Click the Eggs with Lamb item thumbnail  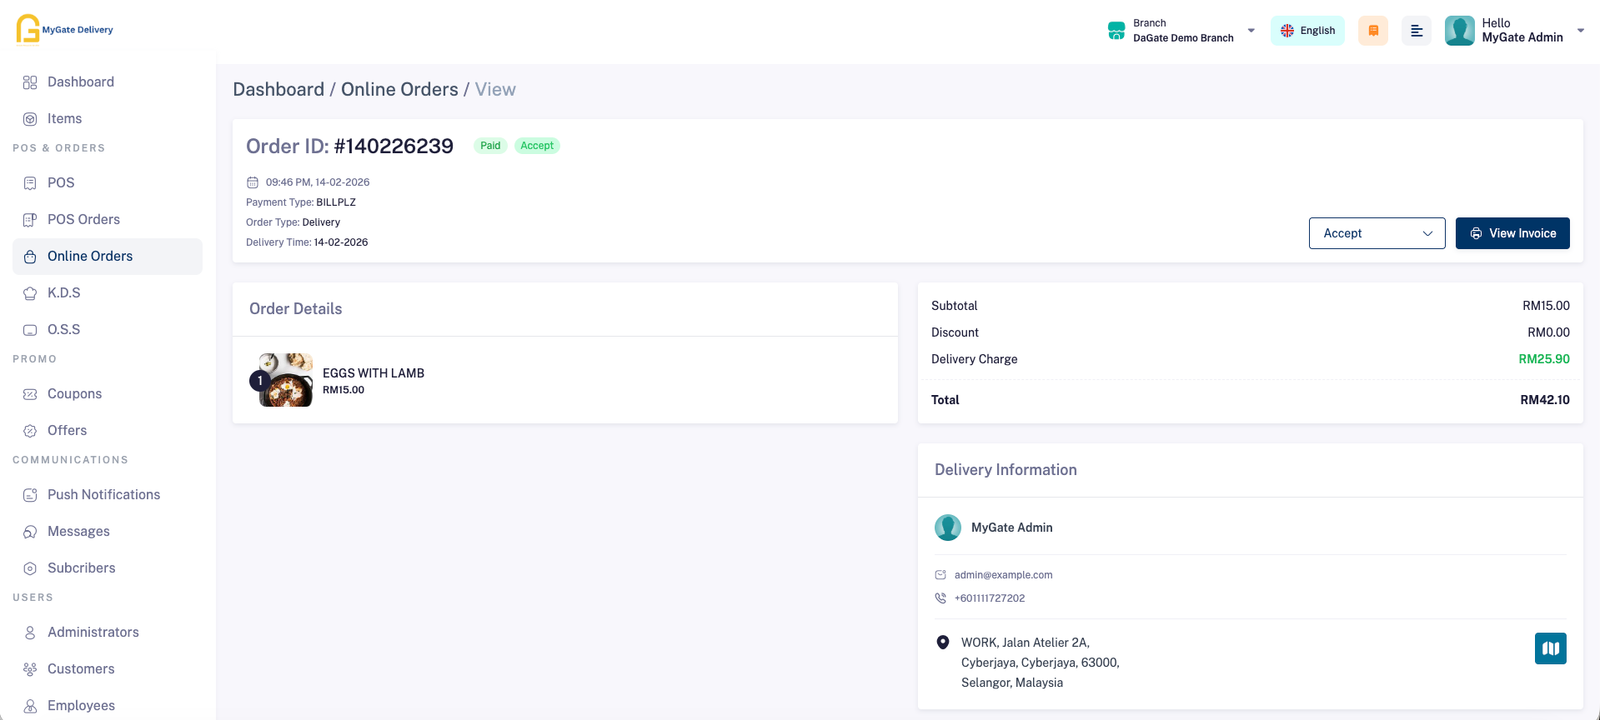click(x=285, y=380)
